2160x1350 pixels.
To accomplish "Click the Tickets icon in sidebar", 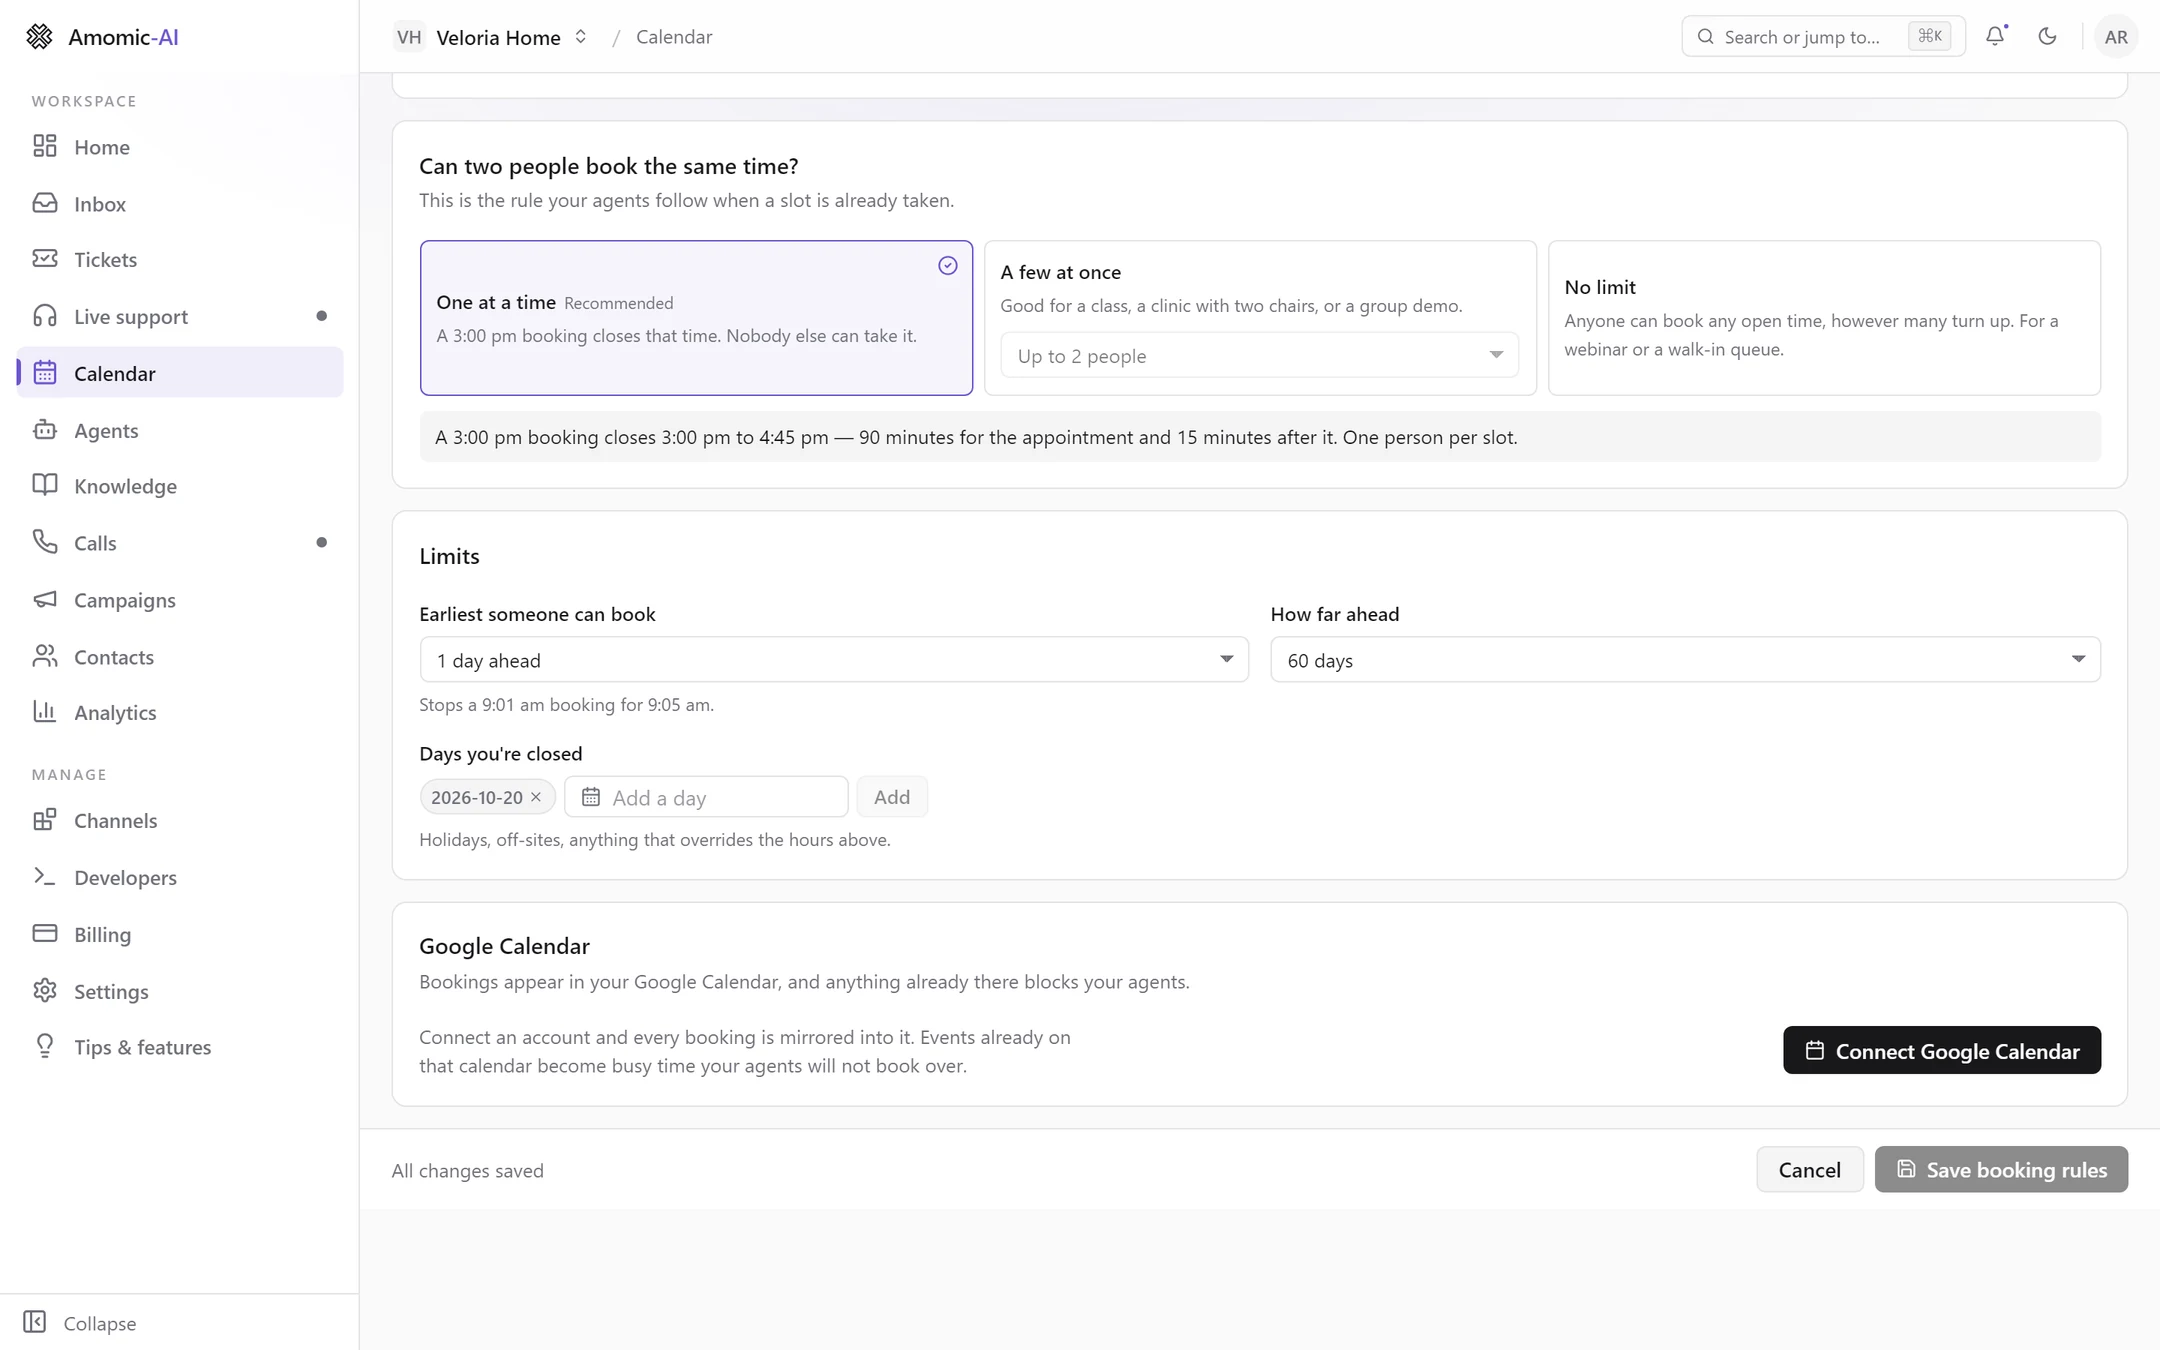I will pyautogui.click(x=45, y=259).
